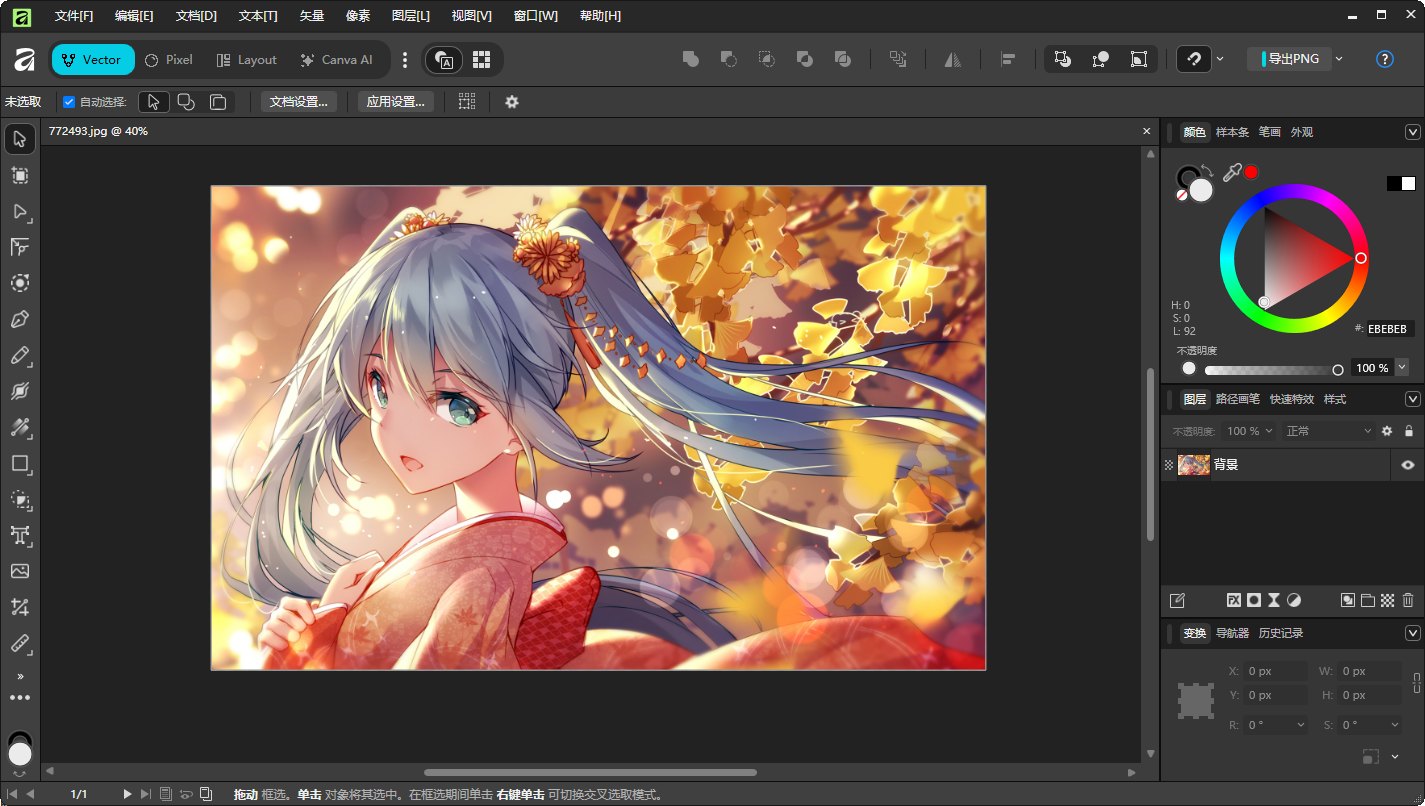Switch to the 路径画笔 tab
The image size is (1425, 806).
(1236, 398)
